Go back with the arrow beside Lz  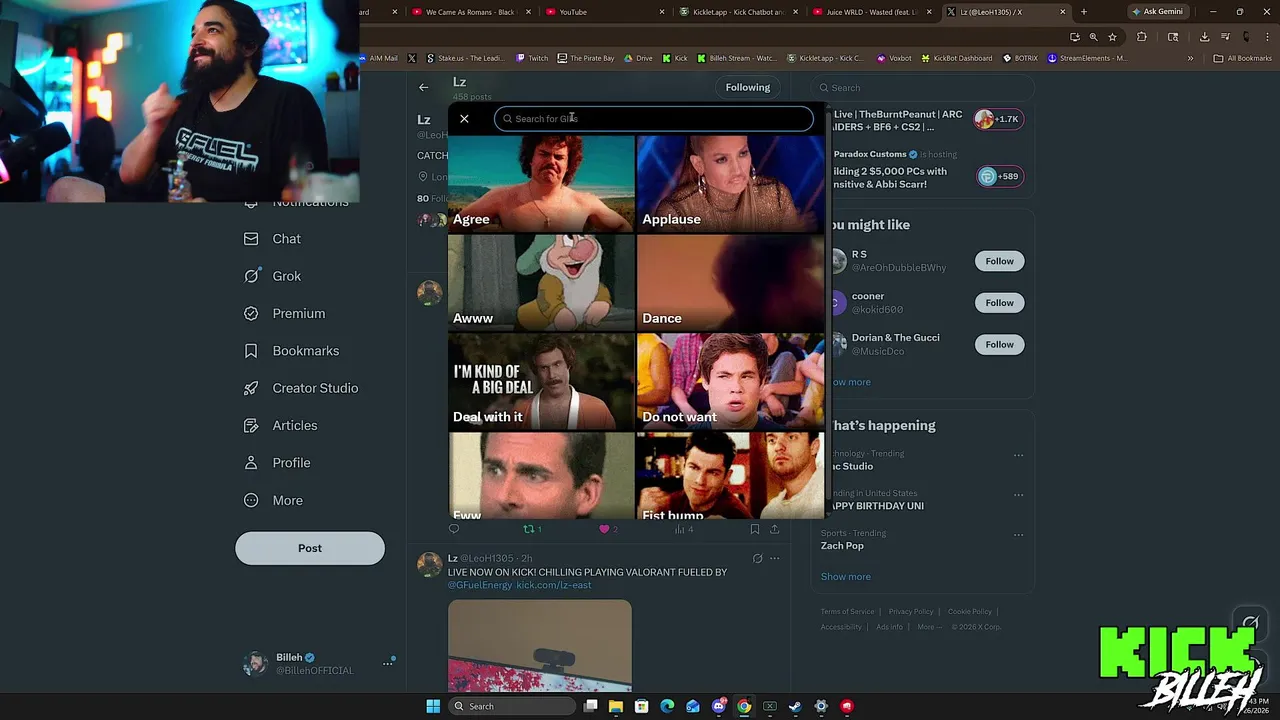pos(423,87)
